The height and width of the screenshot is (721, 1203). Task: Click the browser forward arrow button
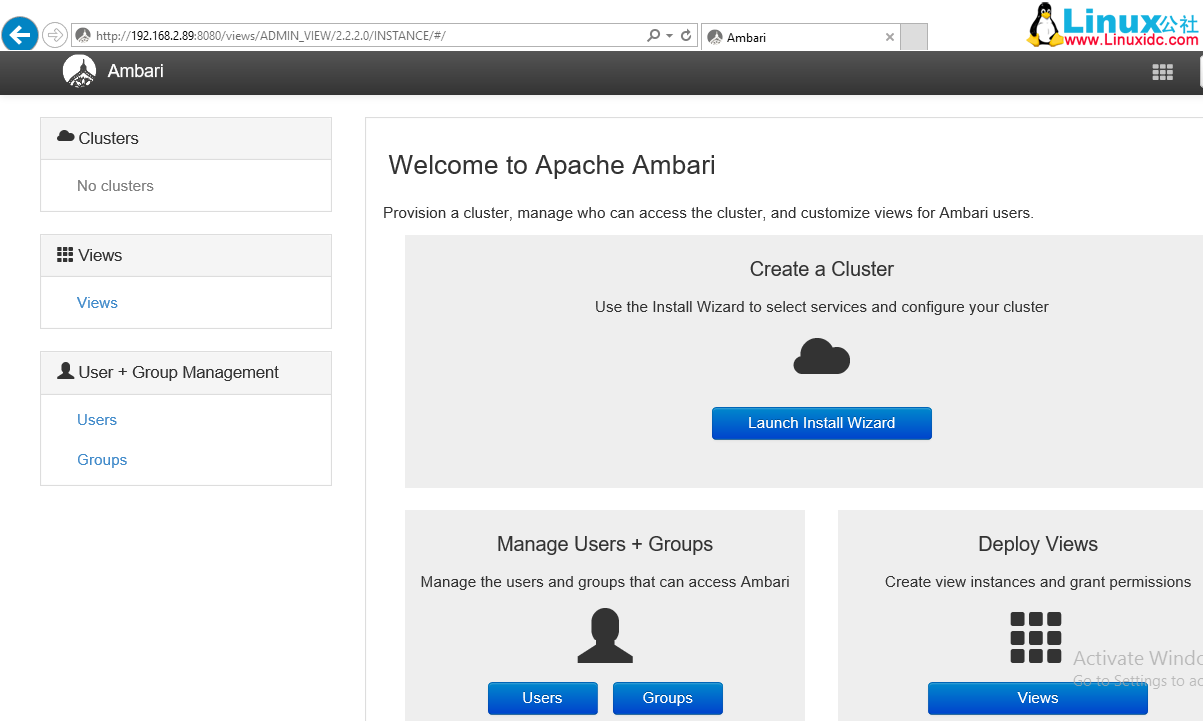click(55, 35)
